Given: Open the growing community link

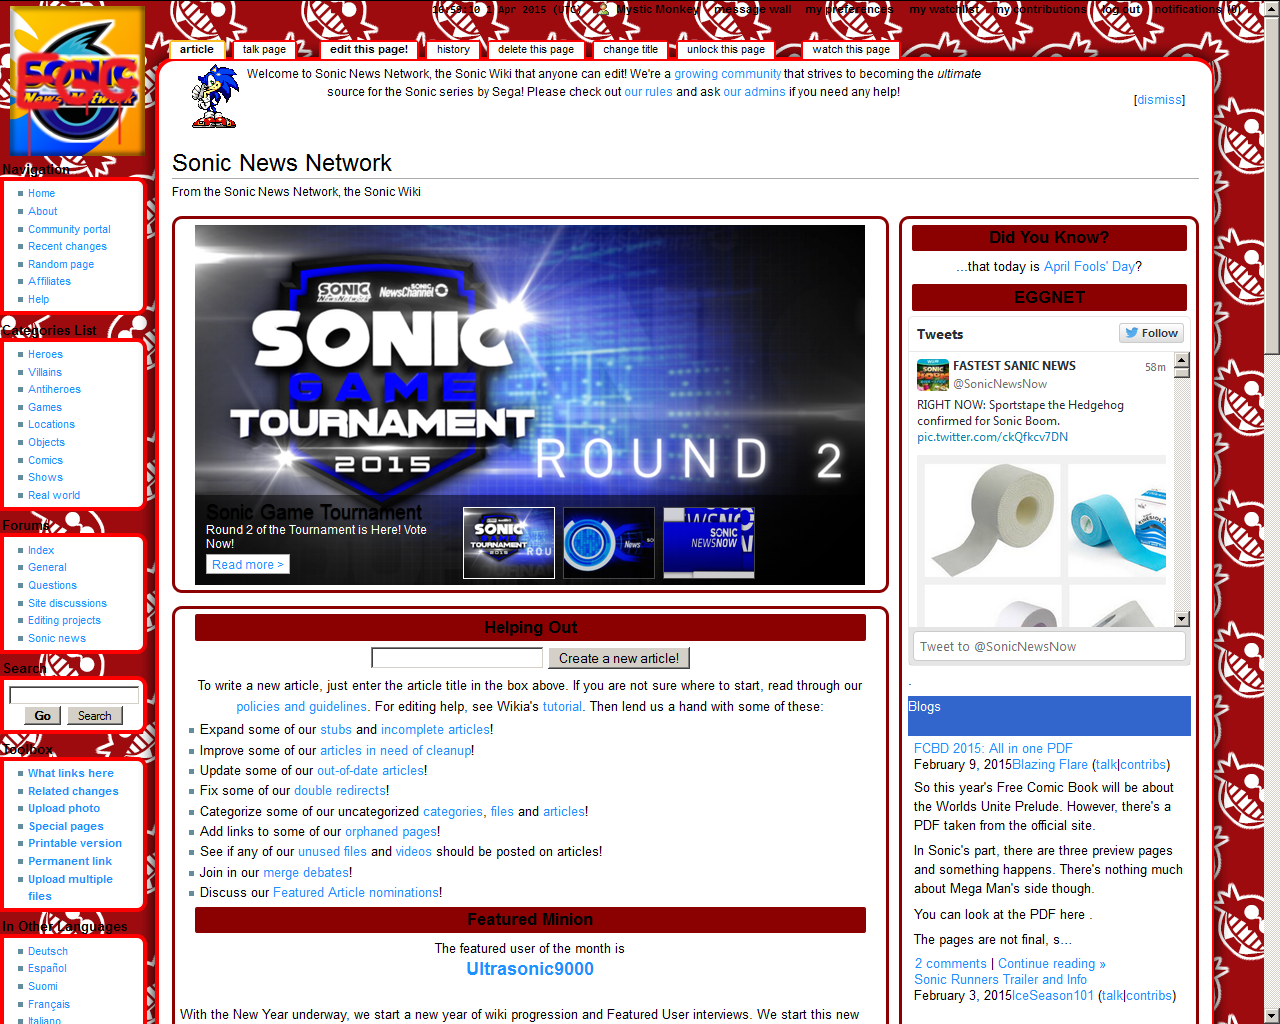Looking at the screenshot, I should [x=727, y=74].
